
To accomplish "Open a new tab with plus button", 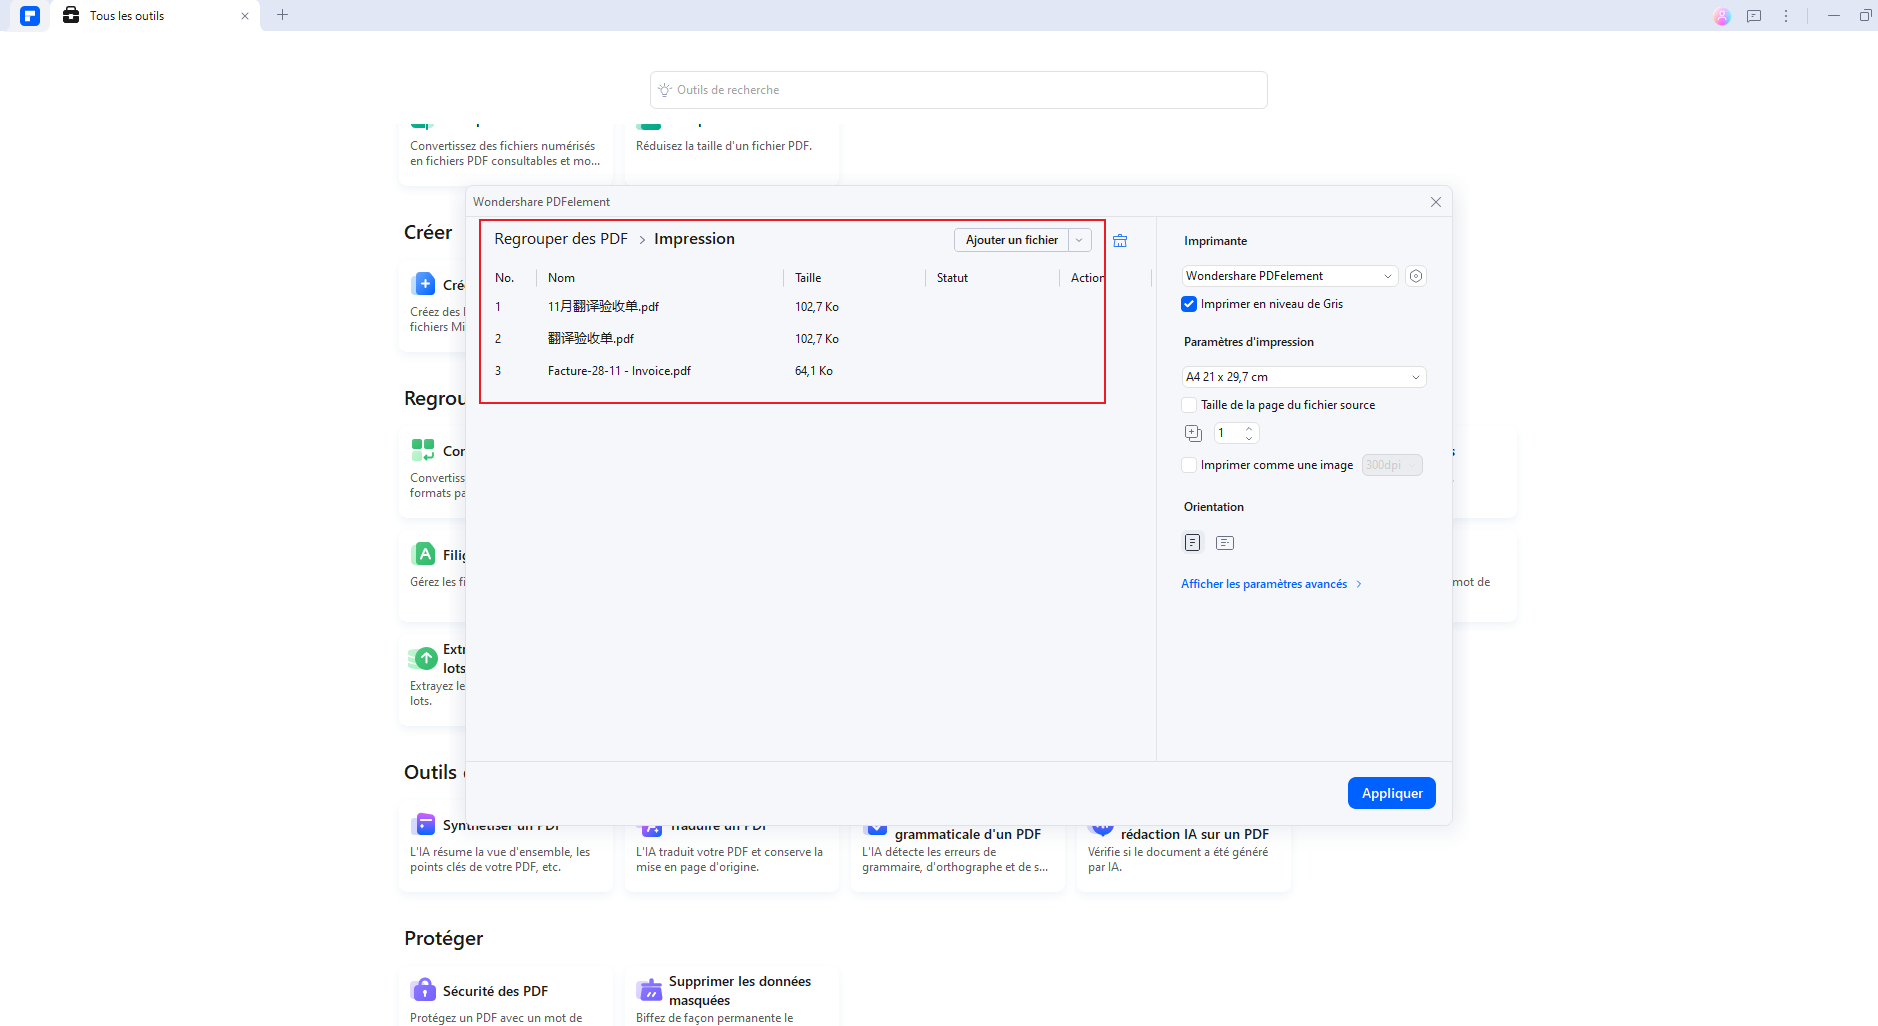I will pyautogui.click(x=282, y=15).
